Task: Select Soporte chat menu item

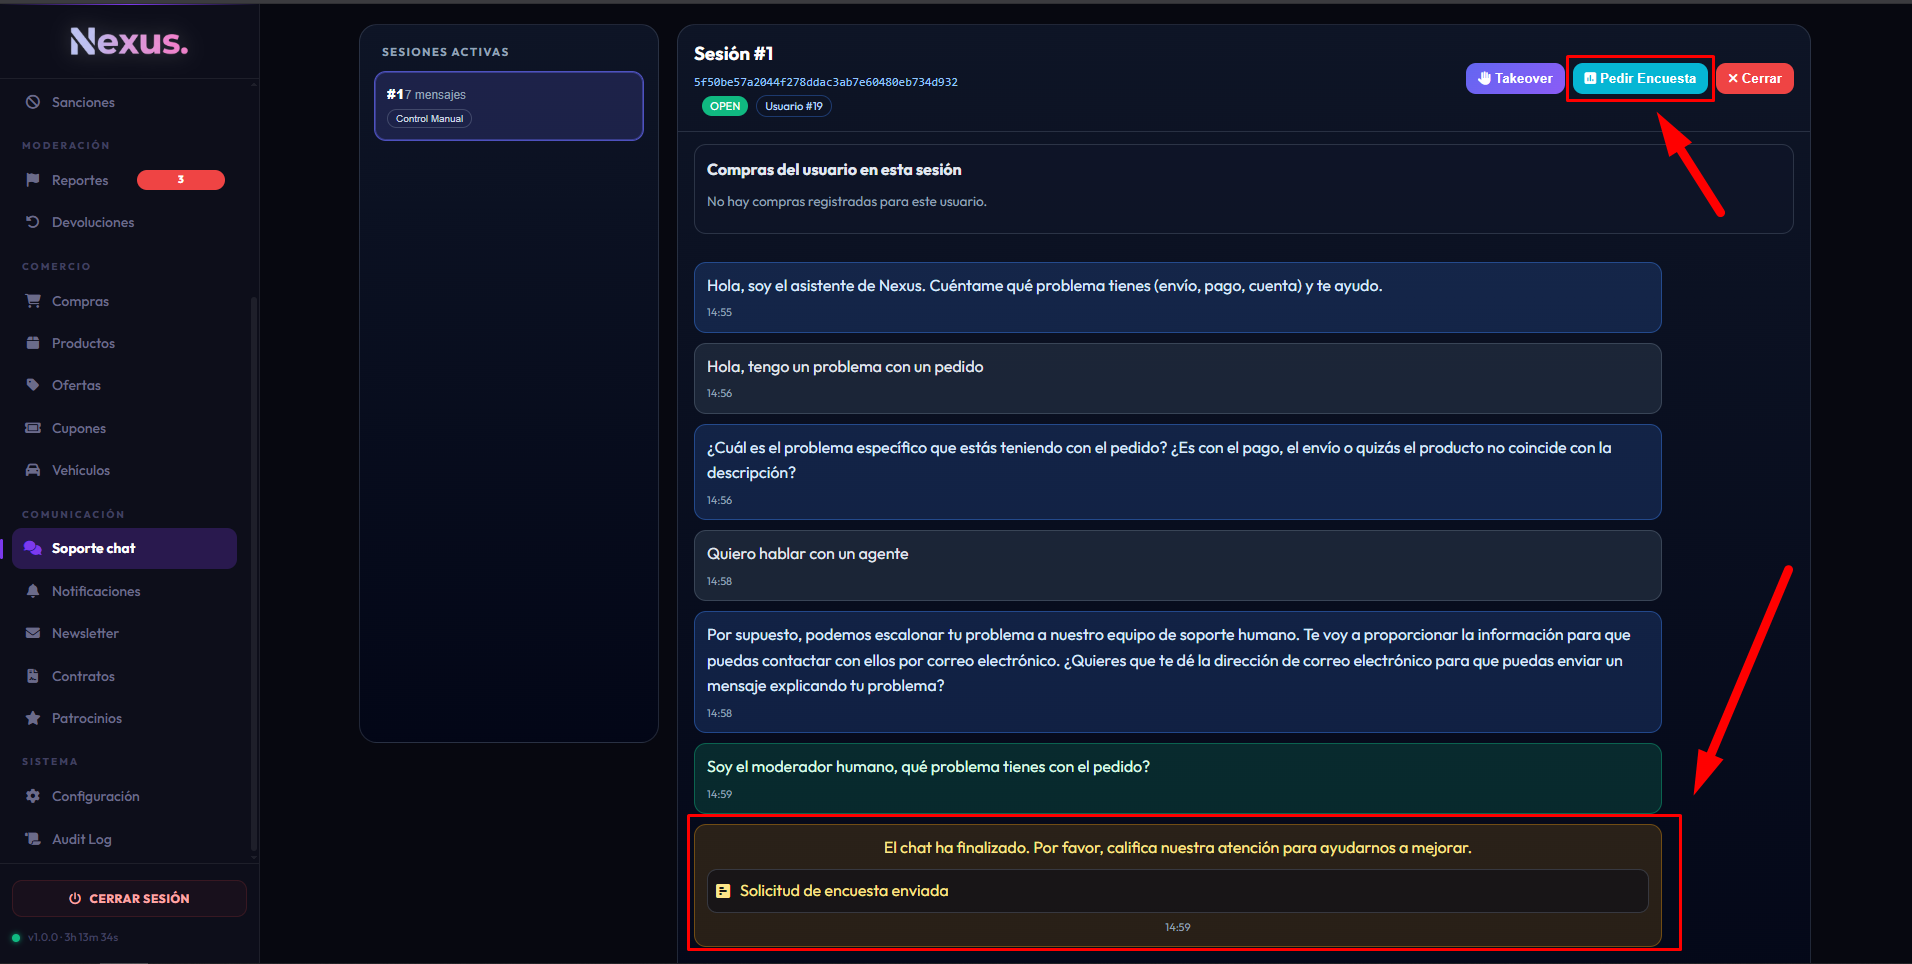Action: tap(124, 548)
